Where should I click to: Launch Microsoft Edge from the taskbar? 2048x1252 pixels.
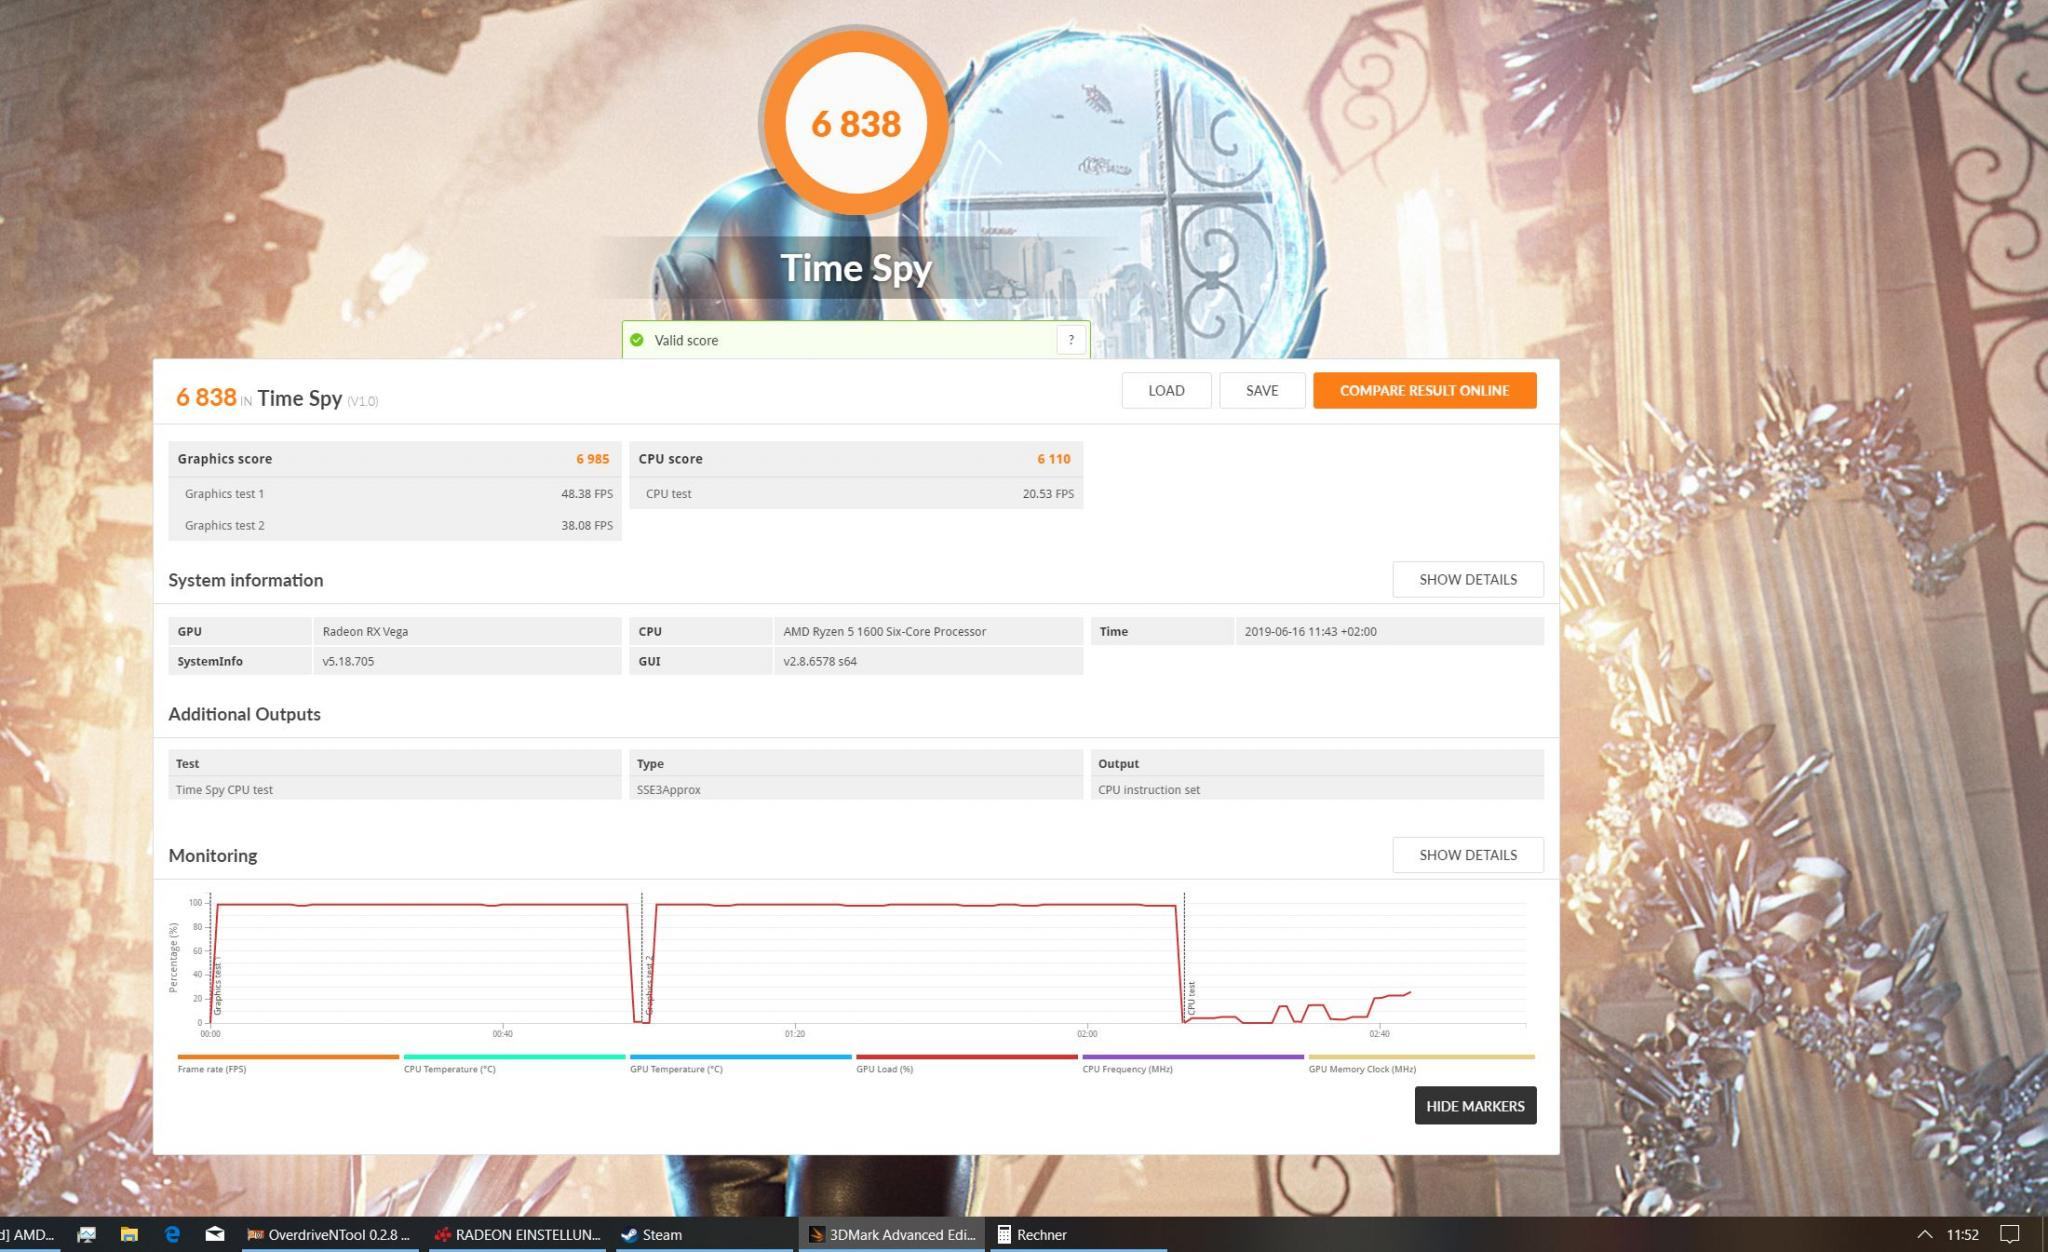pos(172,1234)
